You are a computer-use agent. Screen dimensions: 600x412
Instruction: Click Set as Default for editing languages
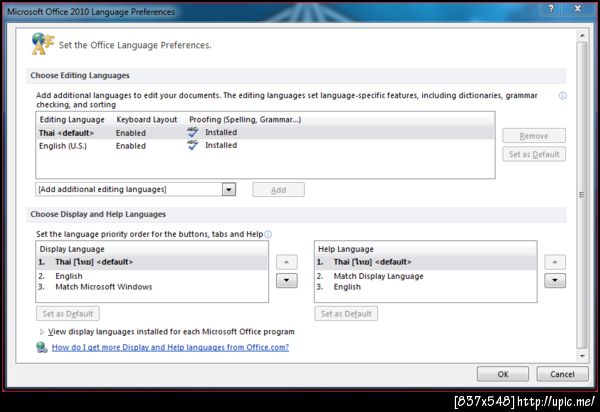(534, 154)
